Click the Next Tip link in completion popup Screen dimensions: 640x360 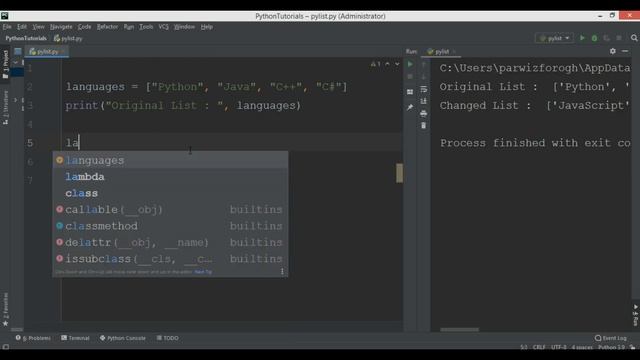coord(203,272)
